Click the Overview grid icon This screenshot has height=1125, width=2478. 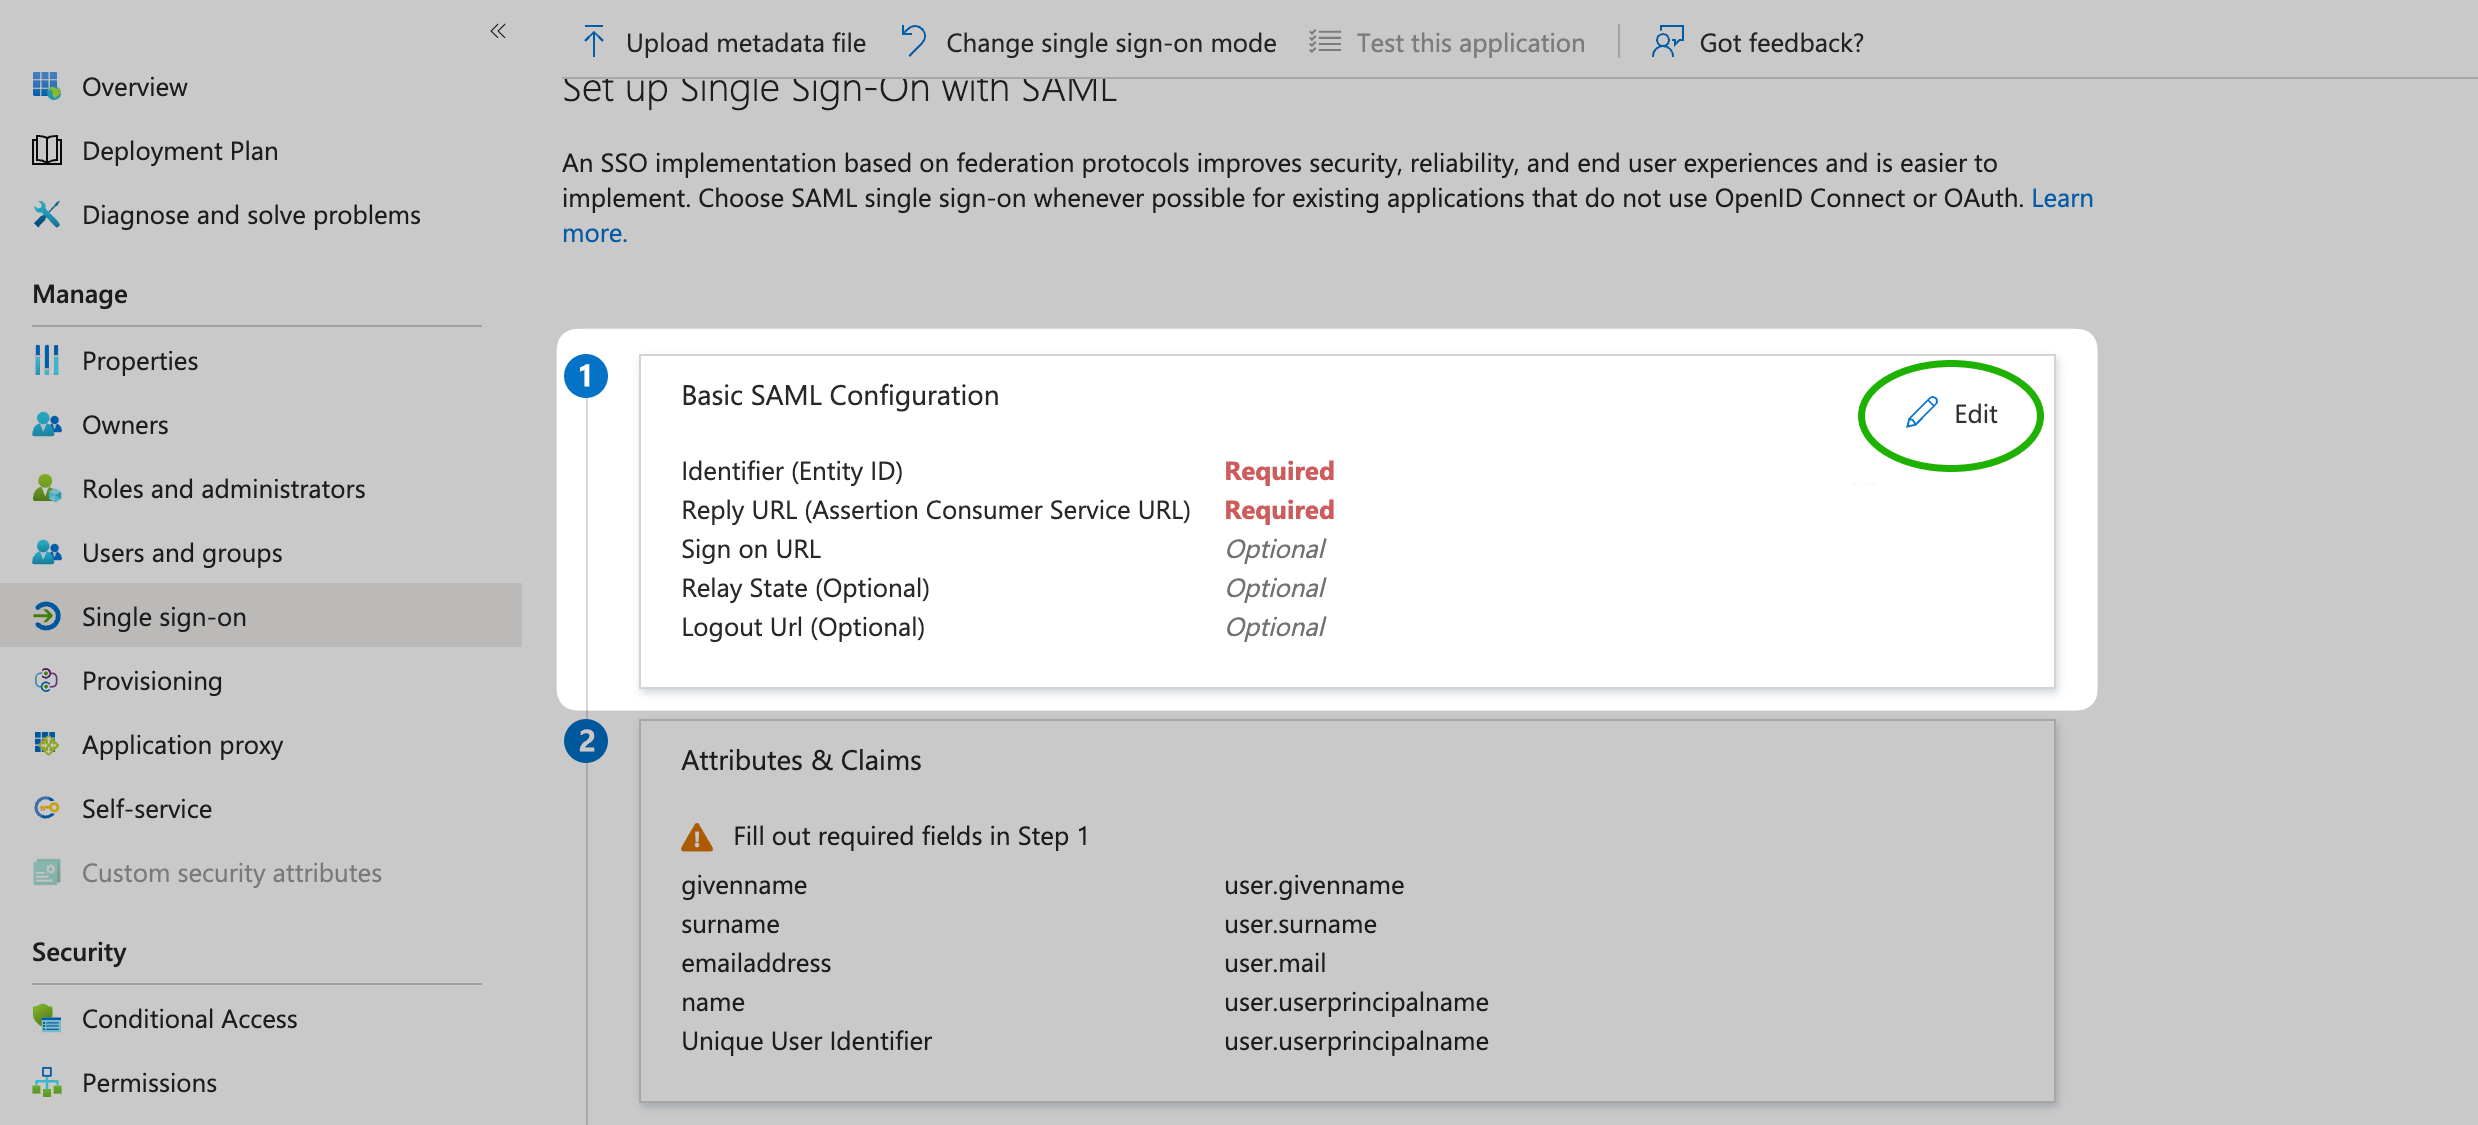tap(46, 86)
